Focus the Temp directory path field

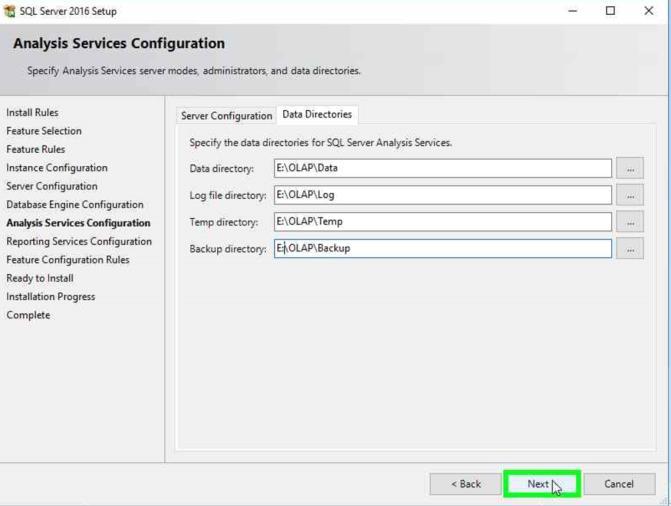(x=442, y=222)
